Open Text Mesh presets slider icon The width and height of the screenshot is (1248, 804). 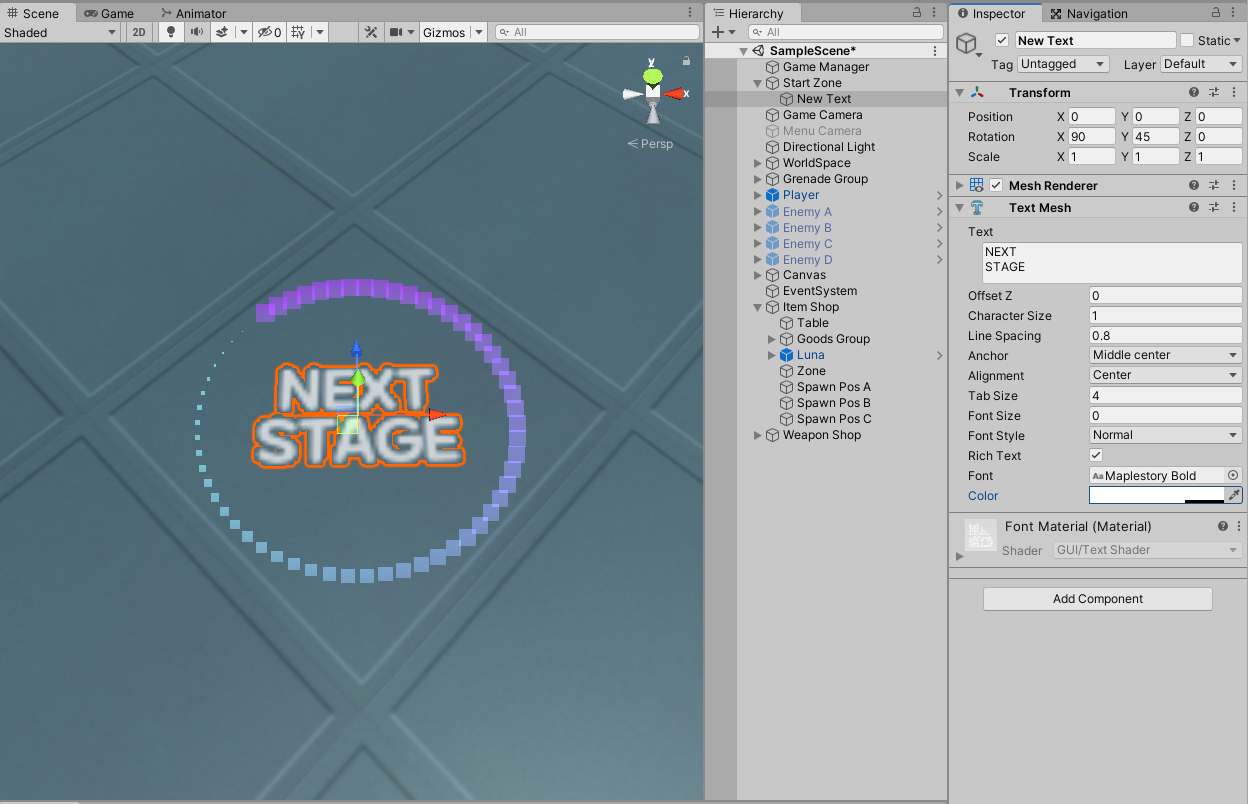[1215, 208]
